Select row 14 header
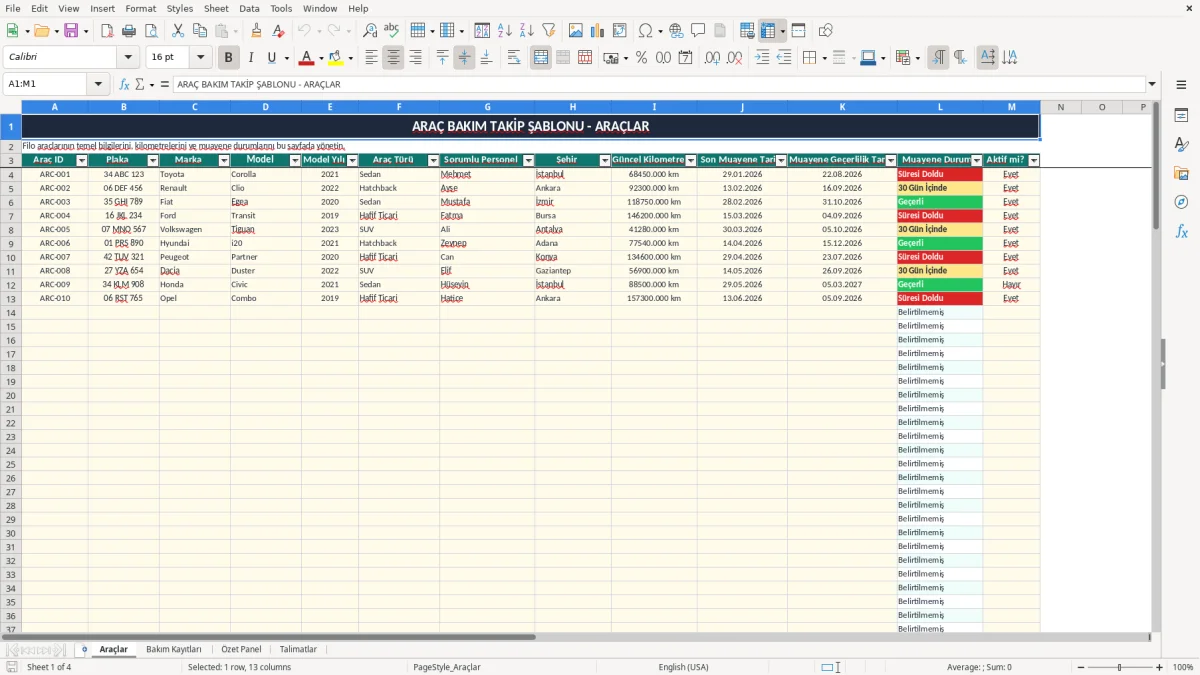The height and width of the screenshot is (675, 1200). (10, 312)
